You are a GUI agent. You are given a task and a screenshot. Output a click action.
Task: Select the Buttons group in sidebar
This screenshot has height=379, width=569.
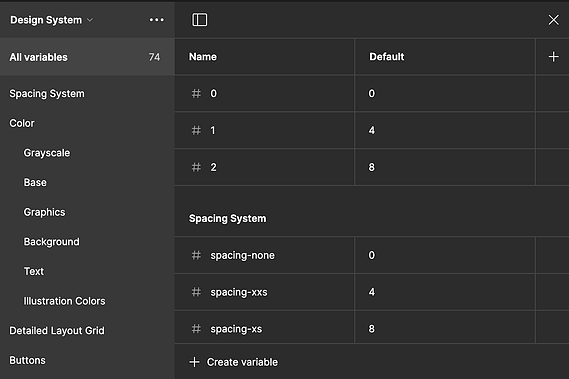tap(28, 360)
